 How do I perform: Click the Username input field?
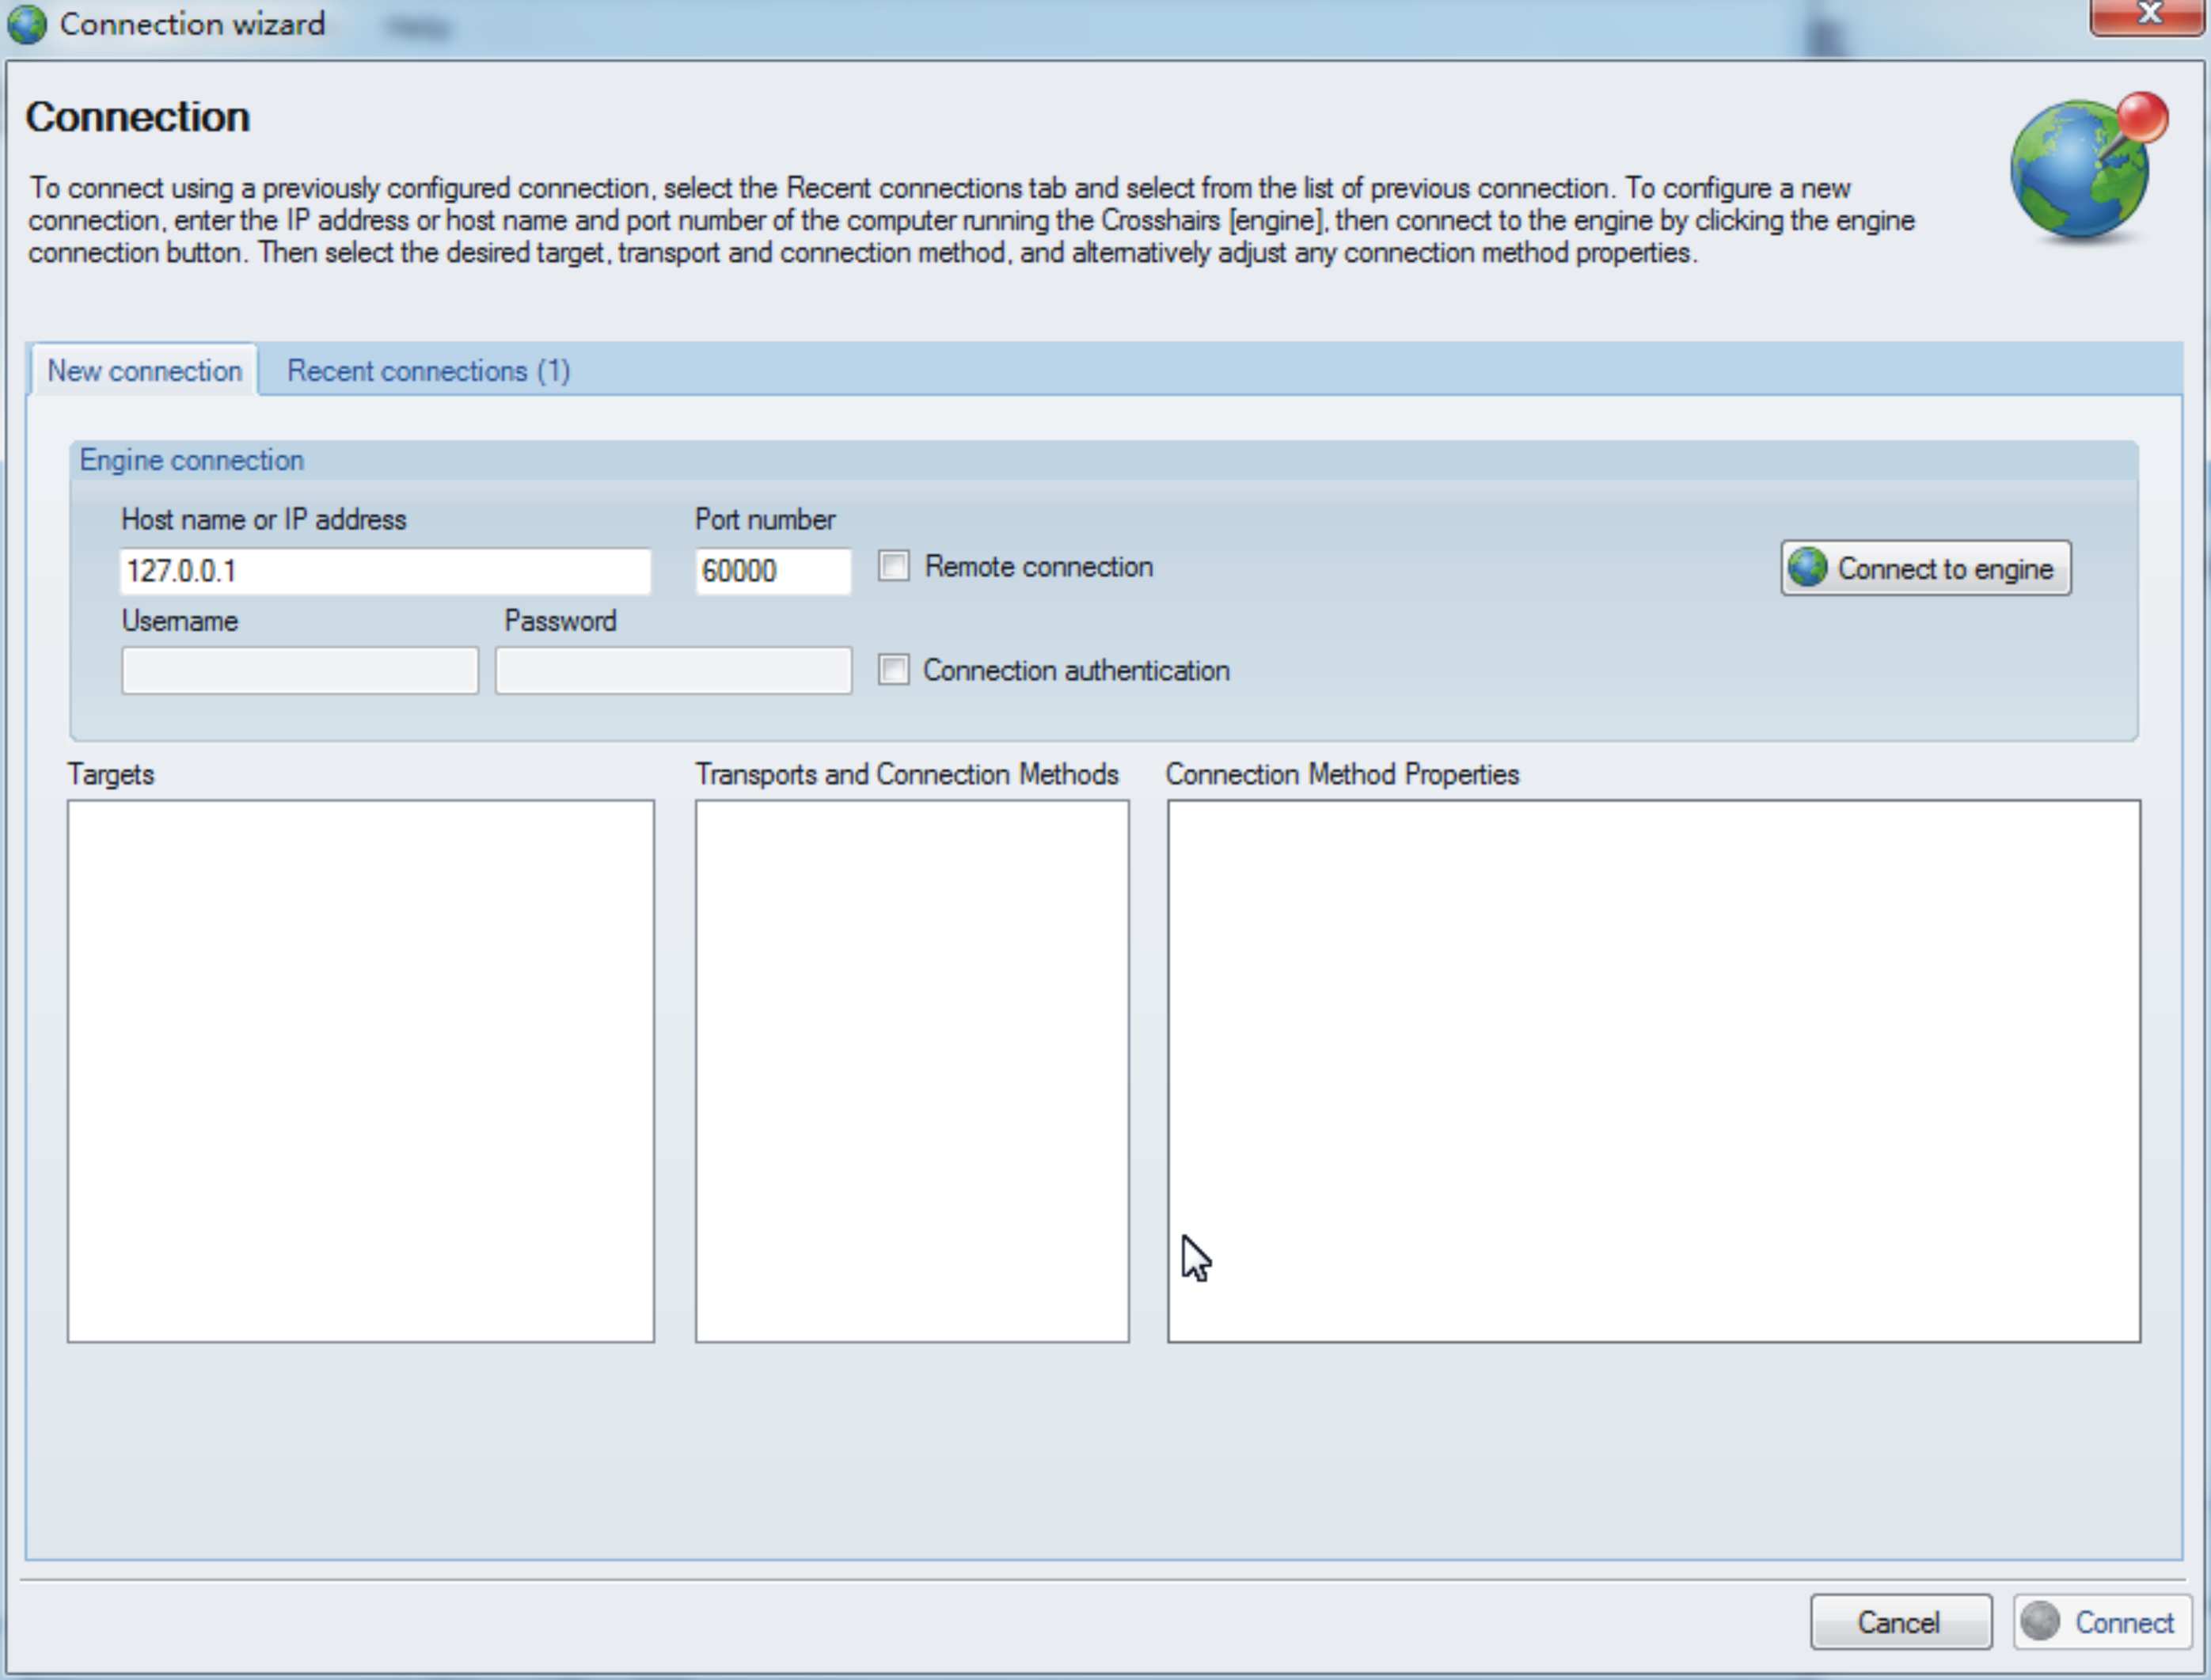tap(299, 670)
